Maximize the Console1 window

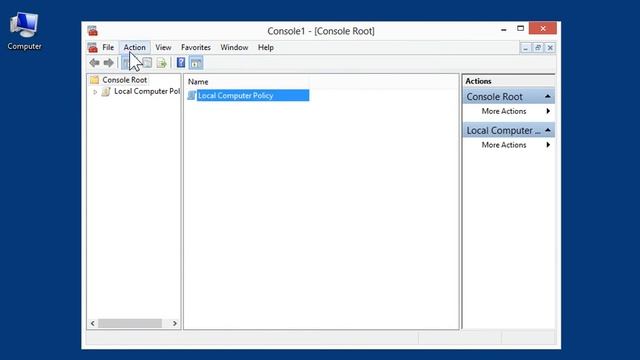(x=520, y=29)
